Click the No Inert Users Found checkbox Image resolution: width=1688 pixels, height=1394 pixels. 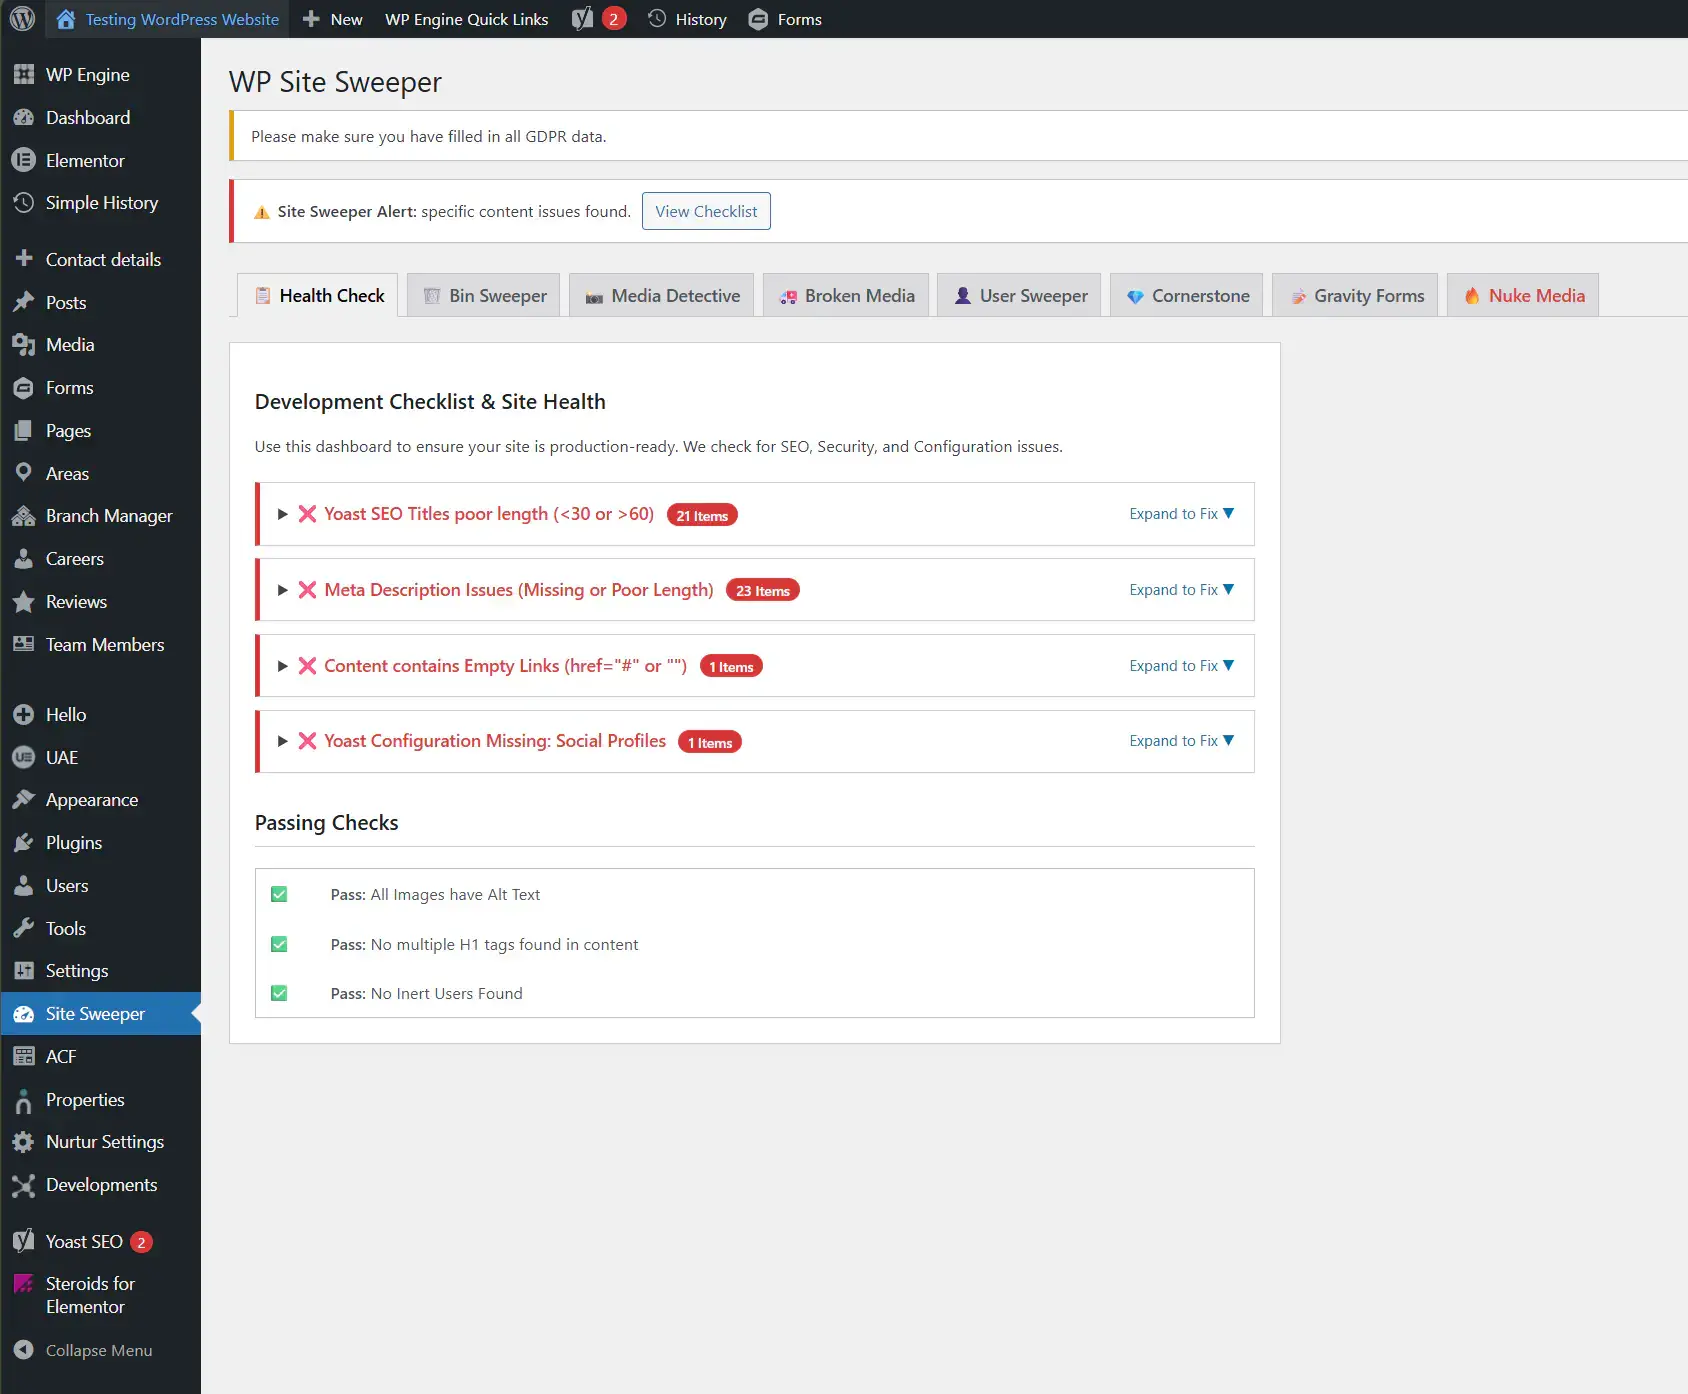pos(279,993)
